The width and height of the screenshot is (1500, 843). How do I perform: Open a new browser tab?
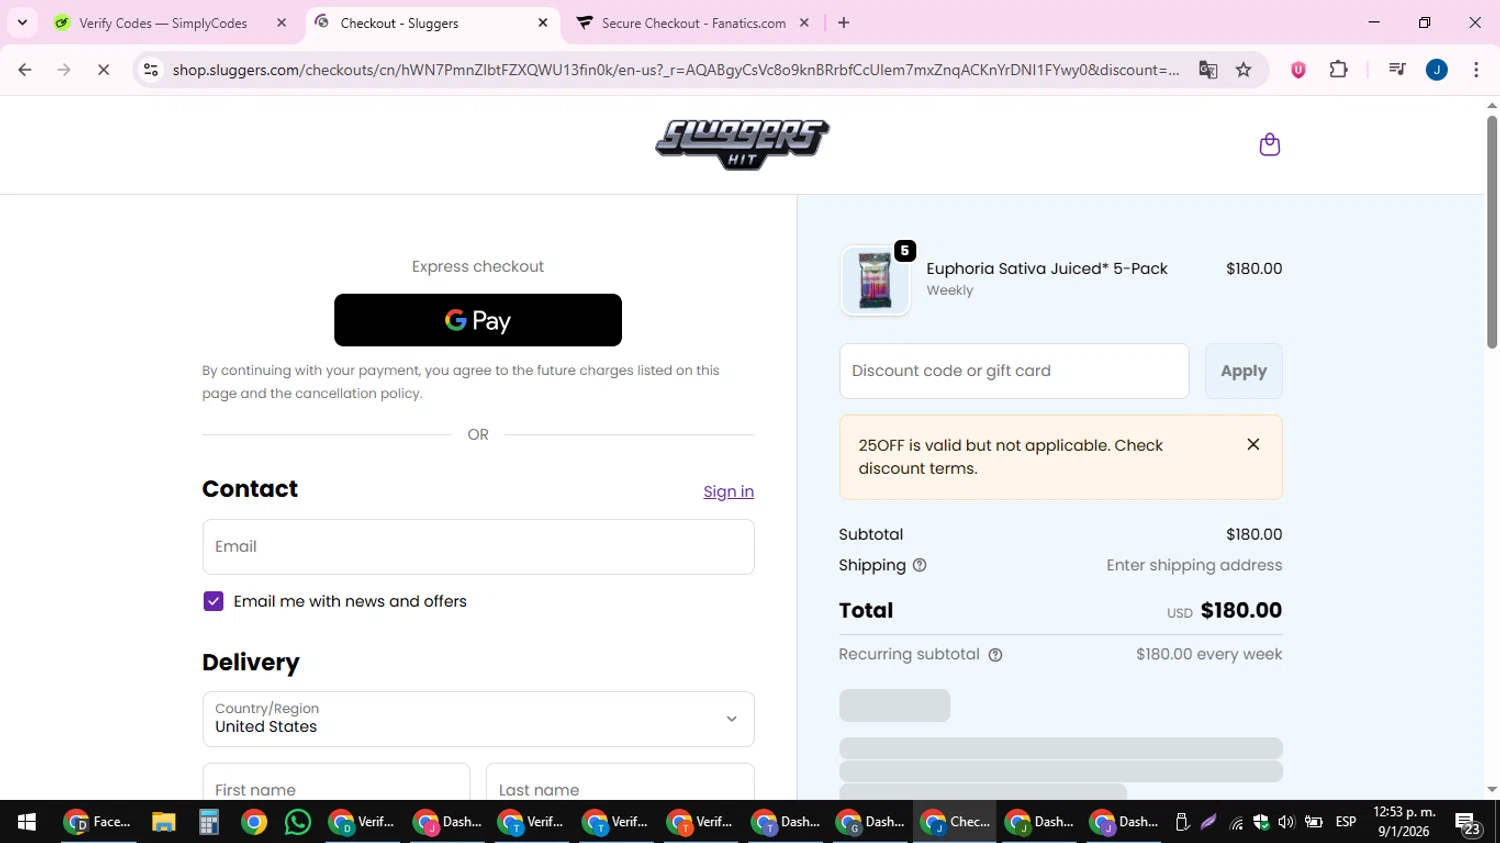tap(844, 23)
